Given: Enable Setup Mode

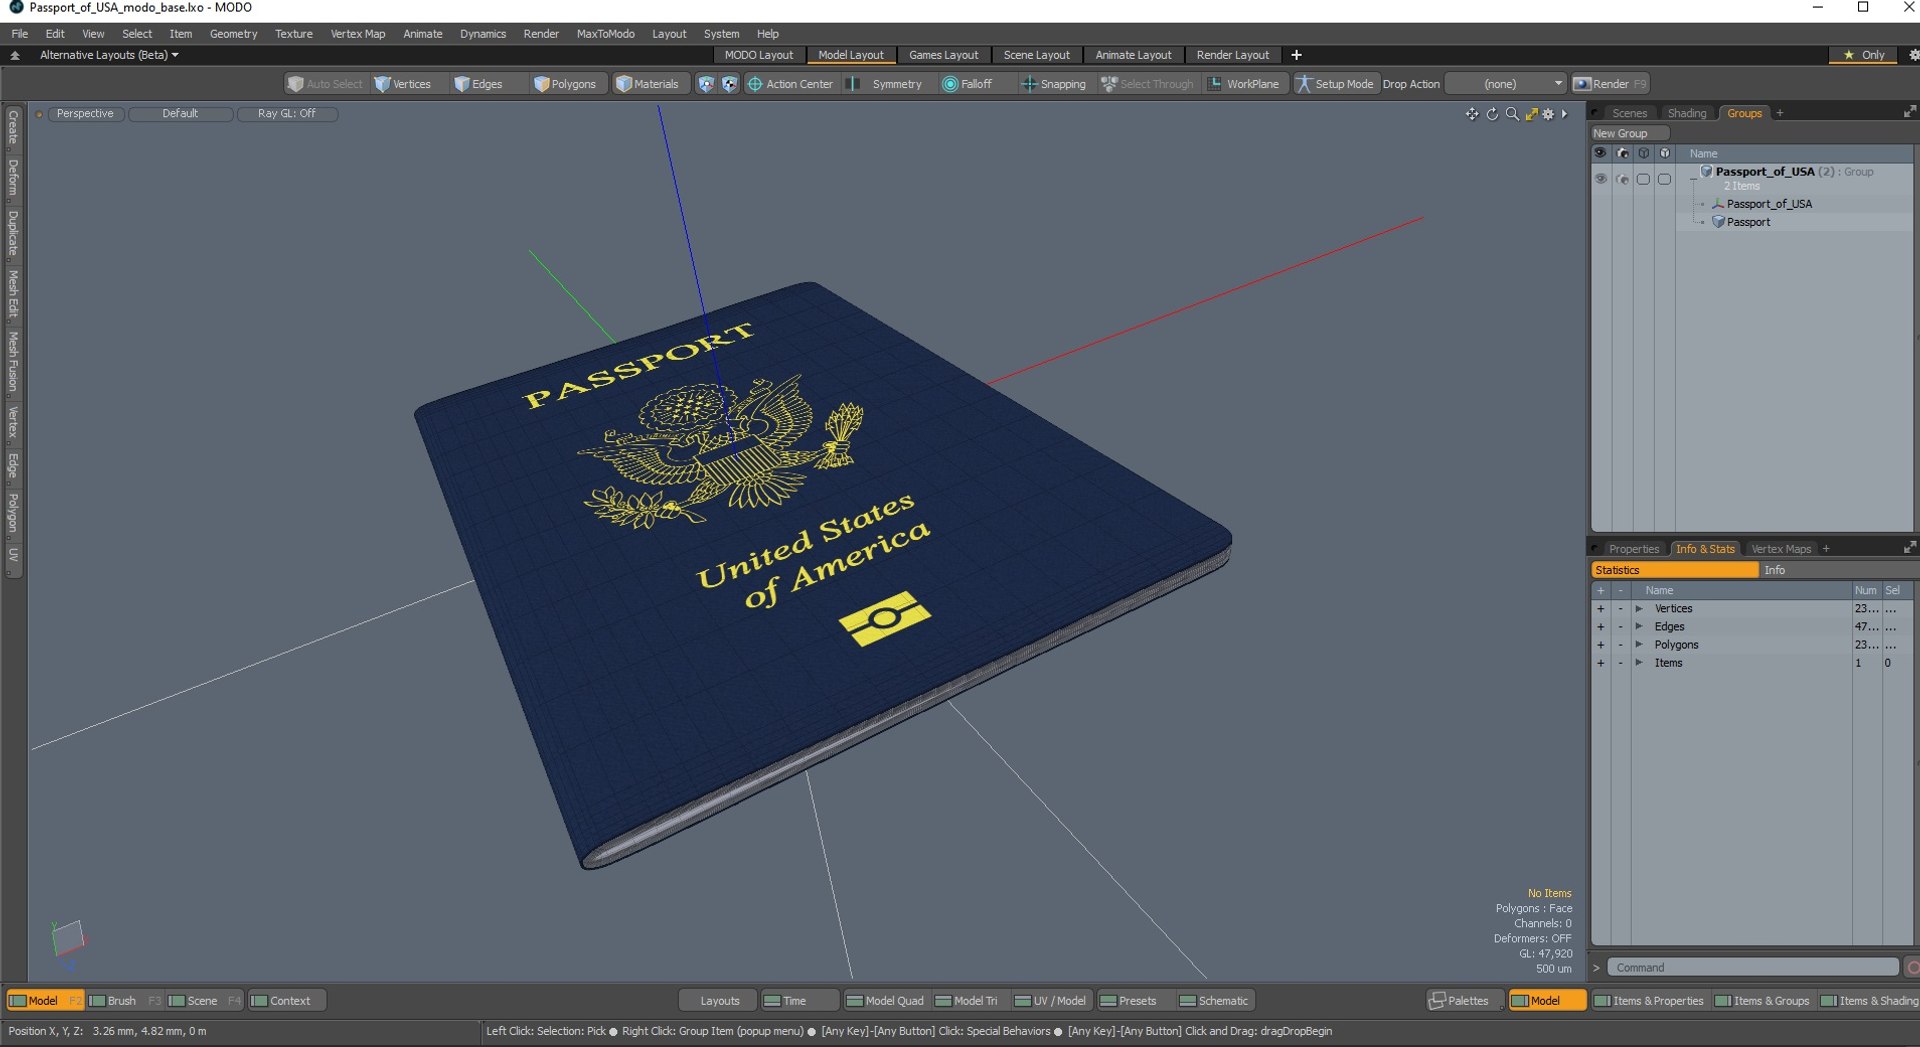Looking at the screenshot, I should click(1335, 84).
